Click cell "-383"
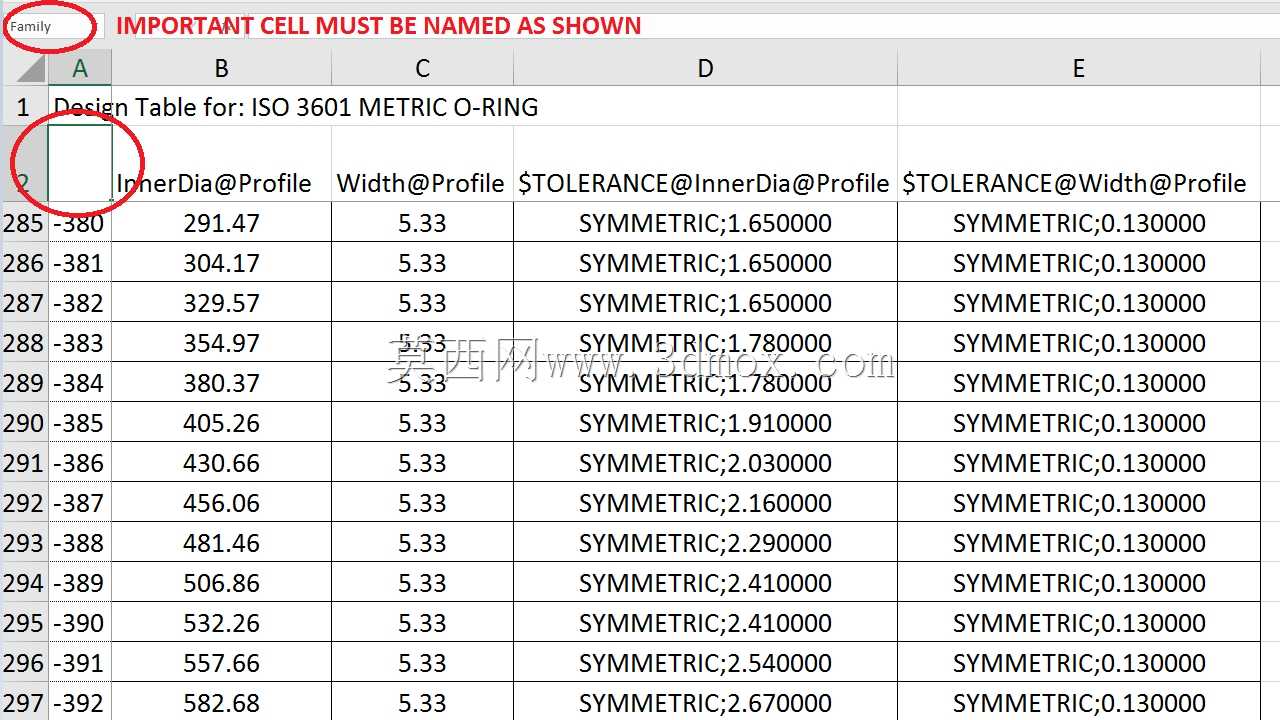Viewport: 1280px width, 720px height. click(x=80, y=342)
